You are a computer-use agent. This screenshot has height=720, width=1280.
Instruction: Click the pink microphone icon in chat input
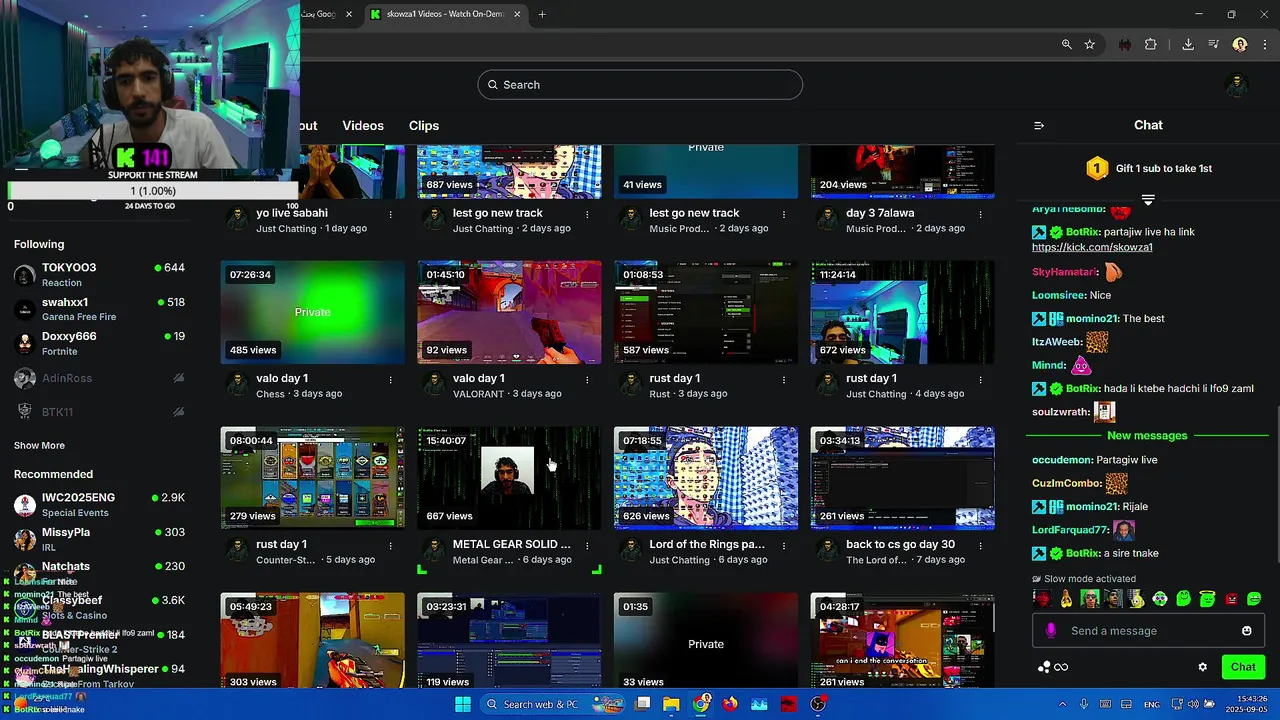(x=1051, y=631)
